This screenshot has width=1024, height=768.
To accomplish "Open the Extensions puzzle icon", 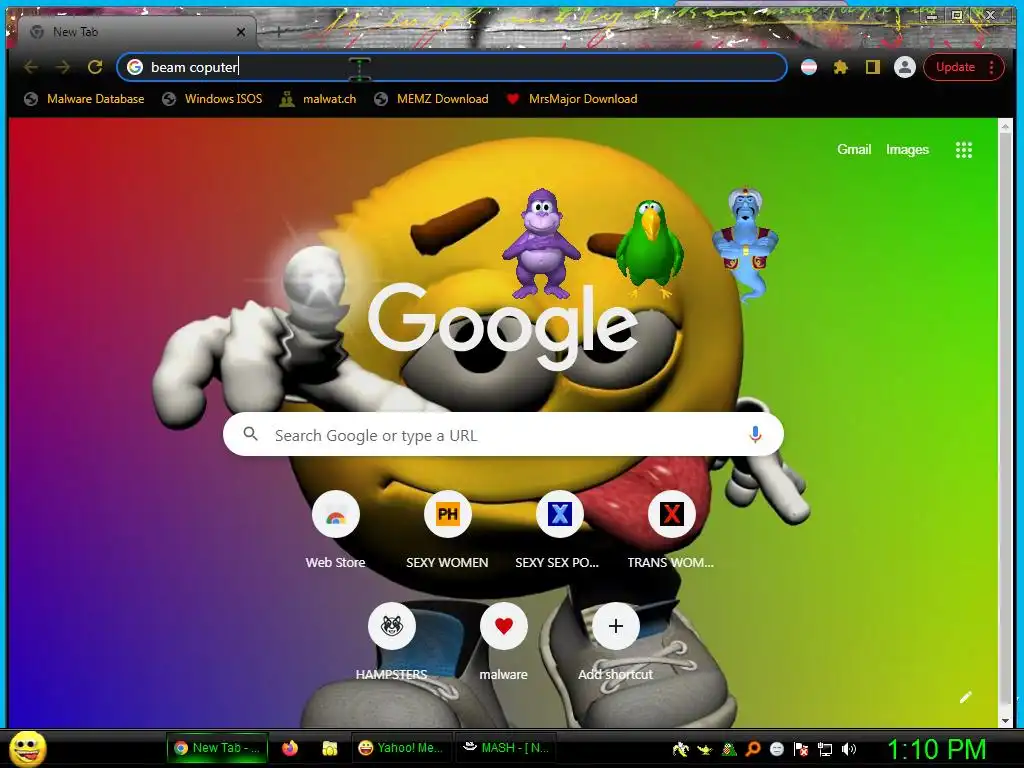I will pos(841,67).
